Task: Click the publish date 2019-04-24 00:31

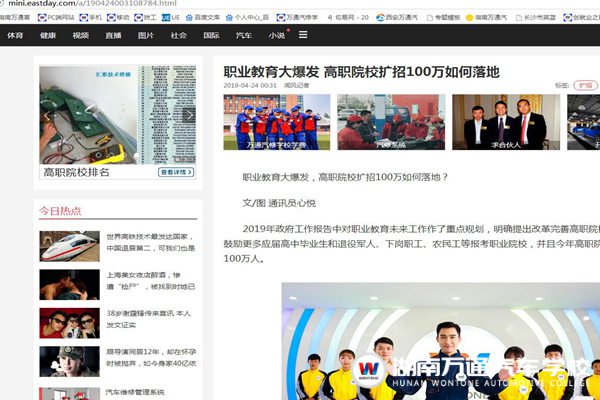Action: pos(250,85)
